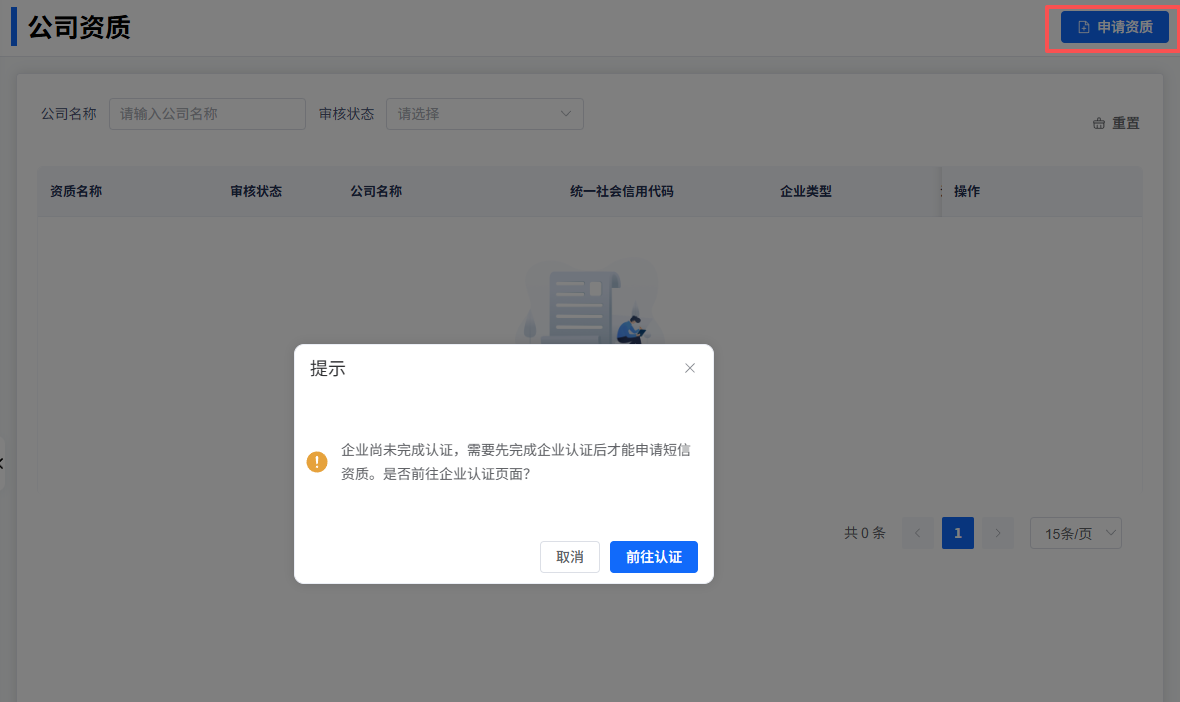Viewport: 1180px width, 702px height.
Task: Click the sidebar collapse arrow on the left edge
Action: (x=2, y=463)
